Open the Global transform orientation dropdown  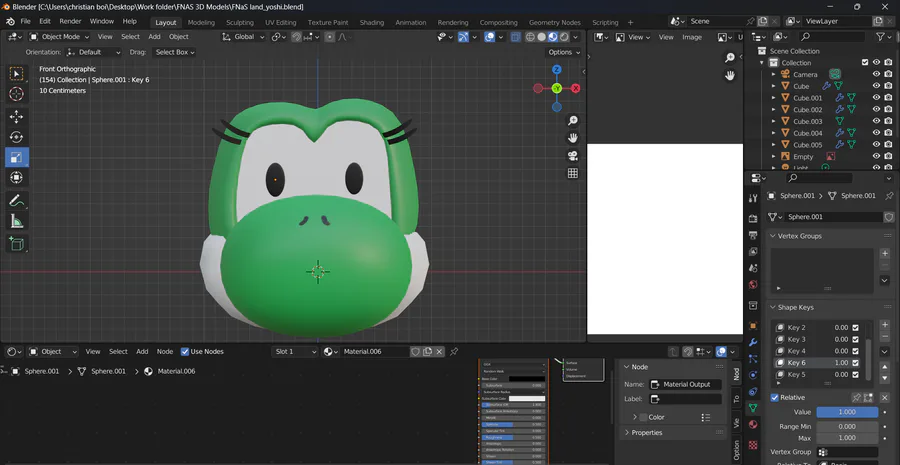pos(244,37)
